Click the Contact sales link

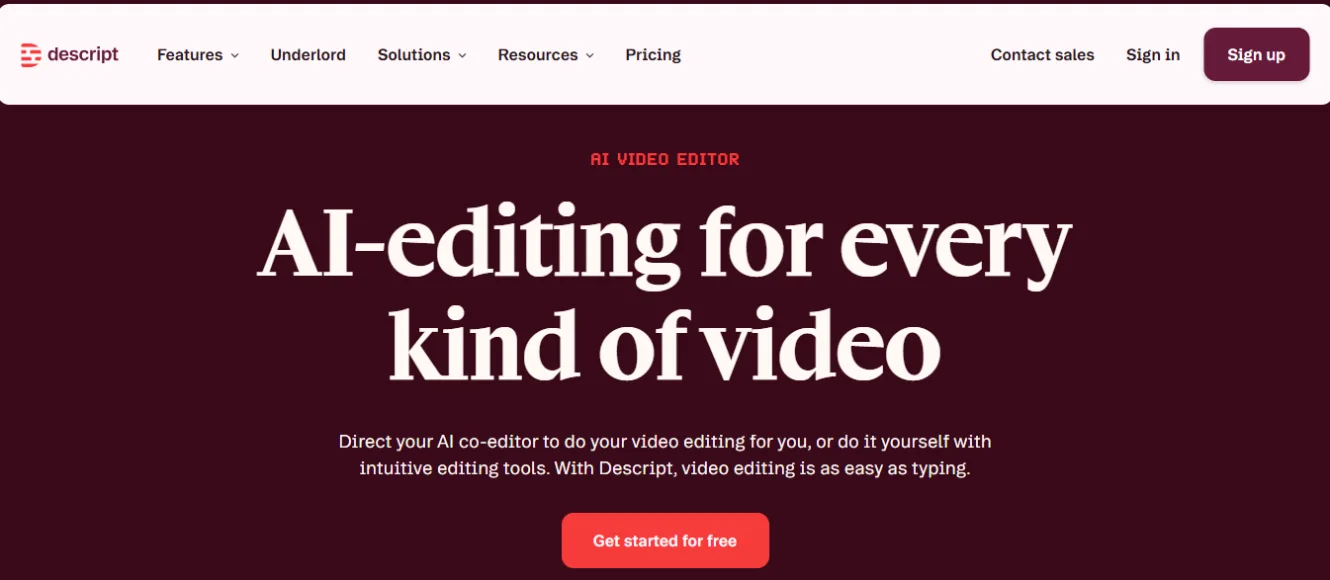[x=1042, y=55]
